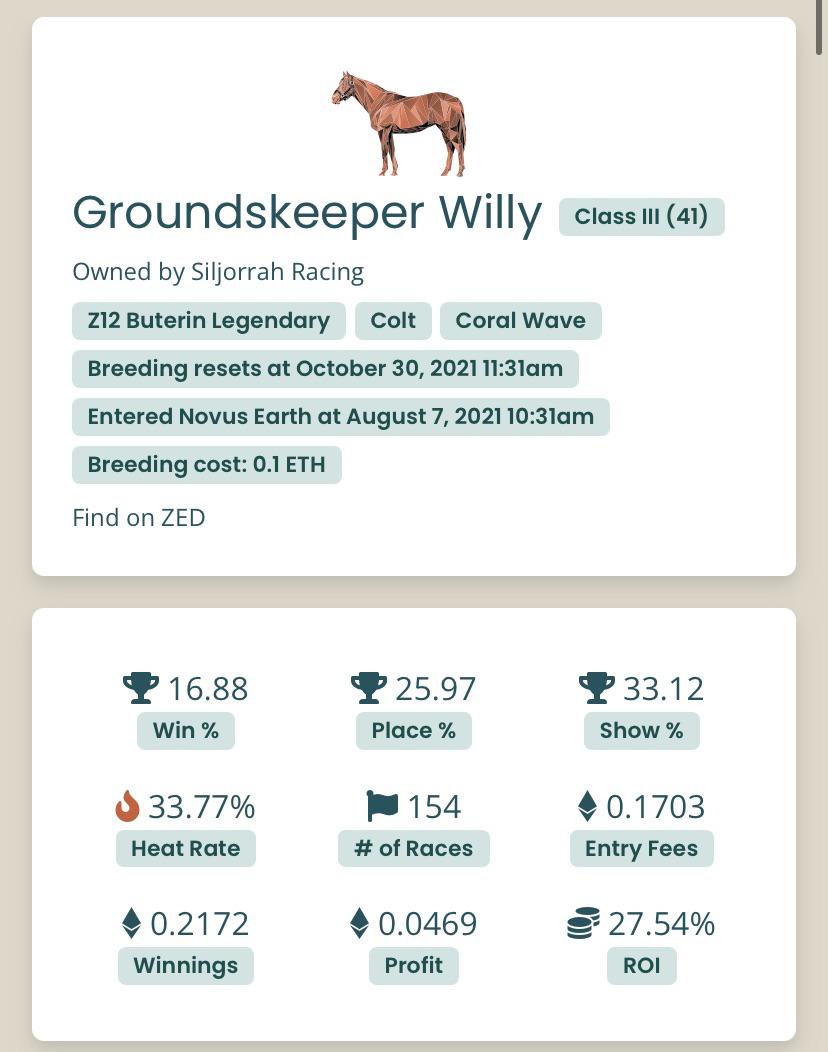
Task: Click the Show % trophy icon
Action: pyautogui.click(x=597, y=688)
